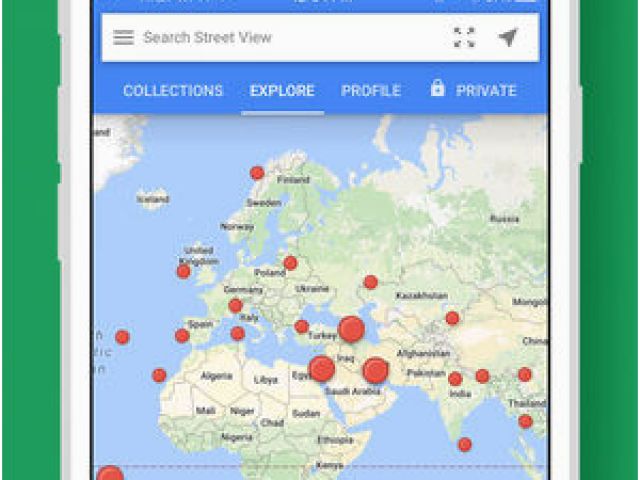
Task: Tap the red marker northeast of India label
Action: [x=482, y=376]
